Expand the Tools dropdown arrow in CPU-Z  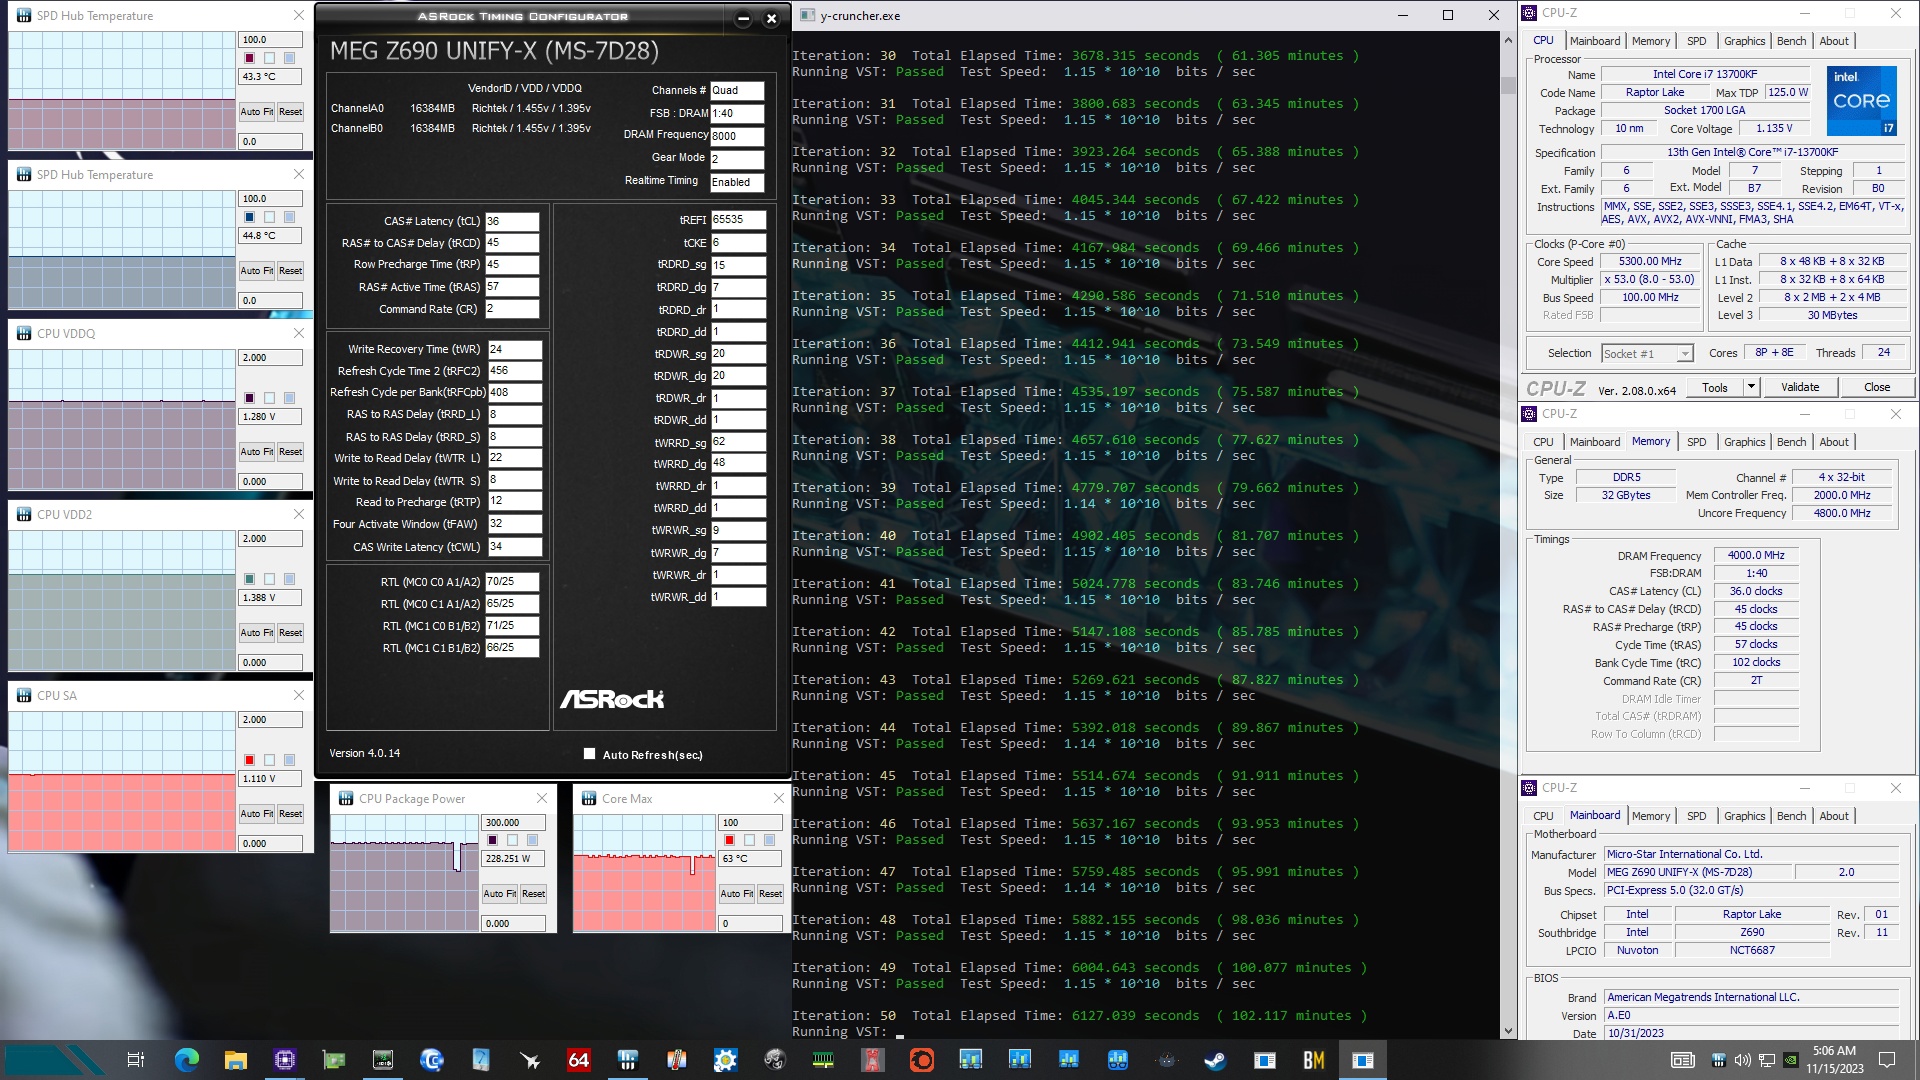[x=1751, y=387]
